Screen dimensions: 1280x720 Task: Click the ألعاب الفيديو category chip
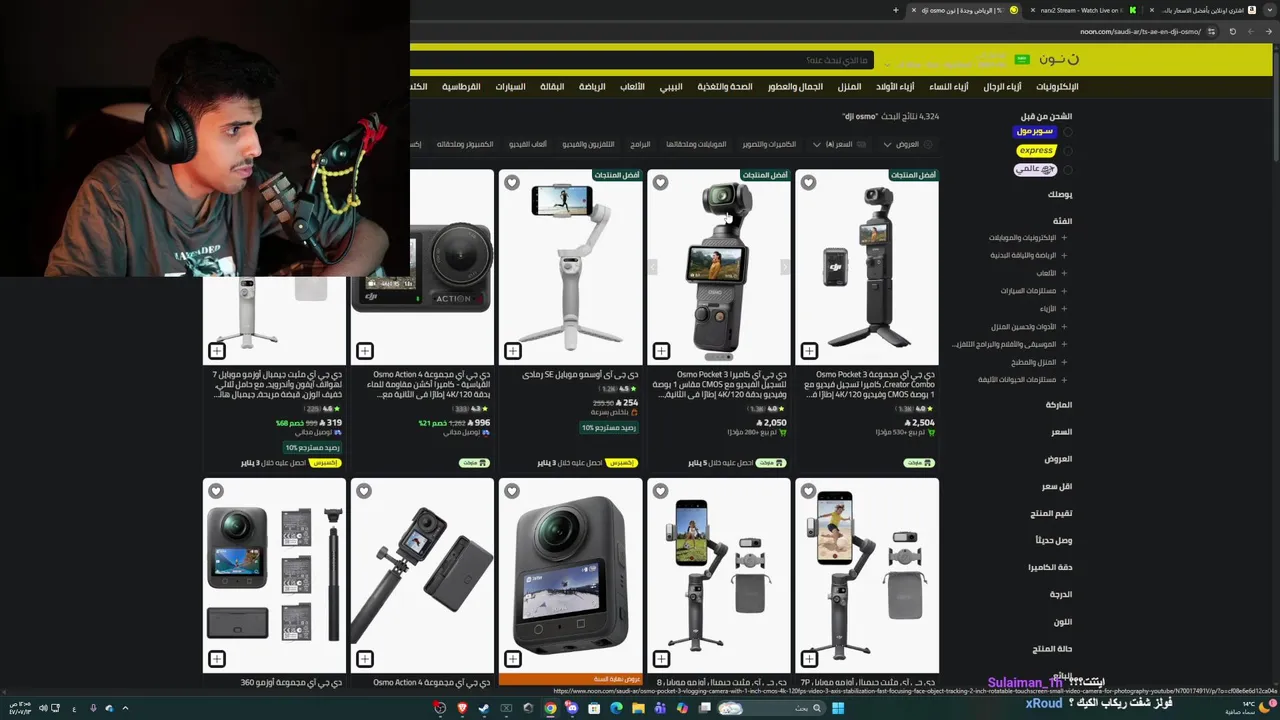(x=528, y=144)
